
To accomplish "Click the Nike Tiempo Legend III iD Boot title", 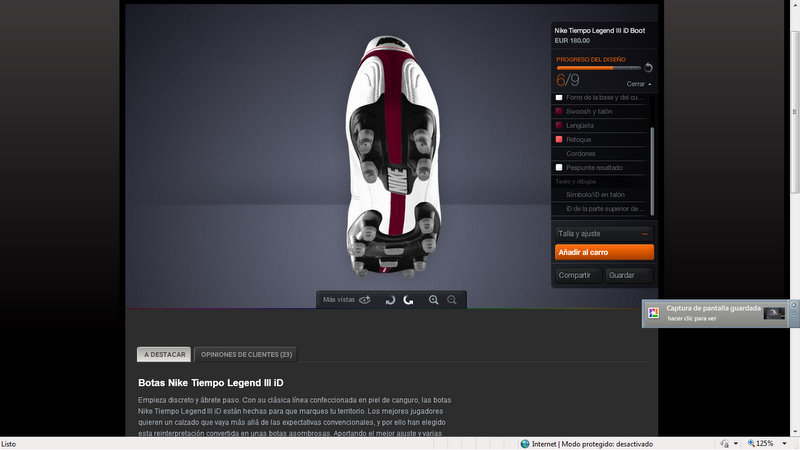I will click(x=599, y=31).
